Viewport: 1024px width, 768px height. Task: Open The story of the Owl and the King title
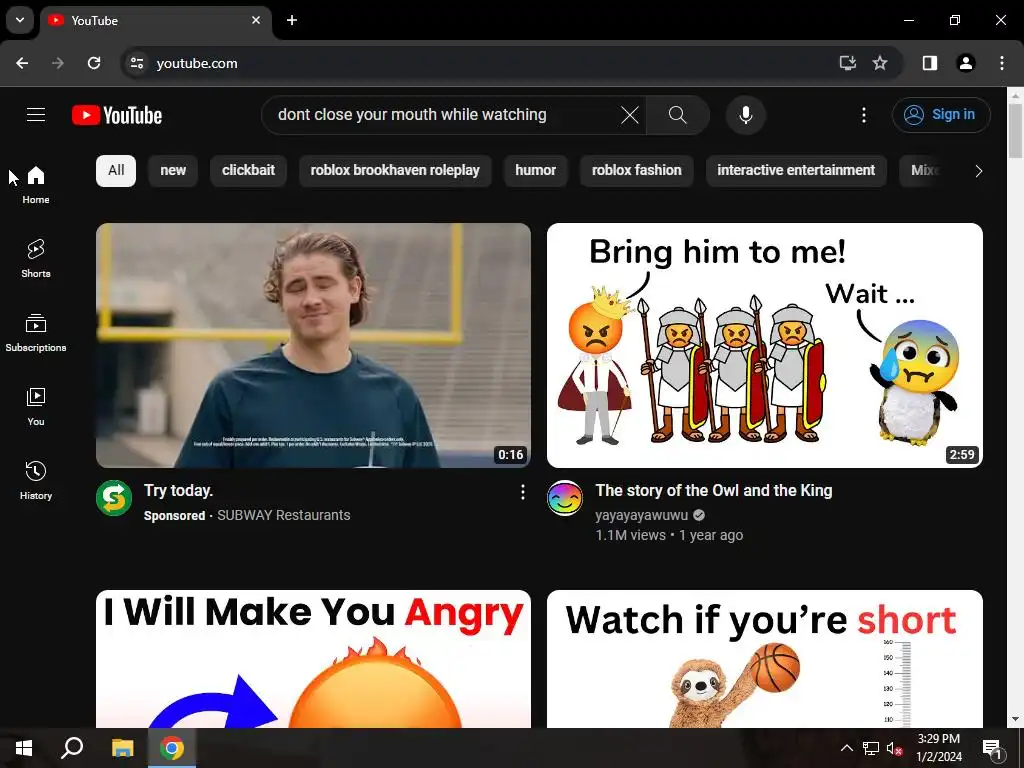[x=714, y=490]
